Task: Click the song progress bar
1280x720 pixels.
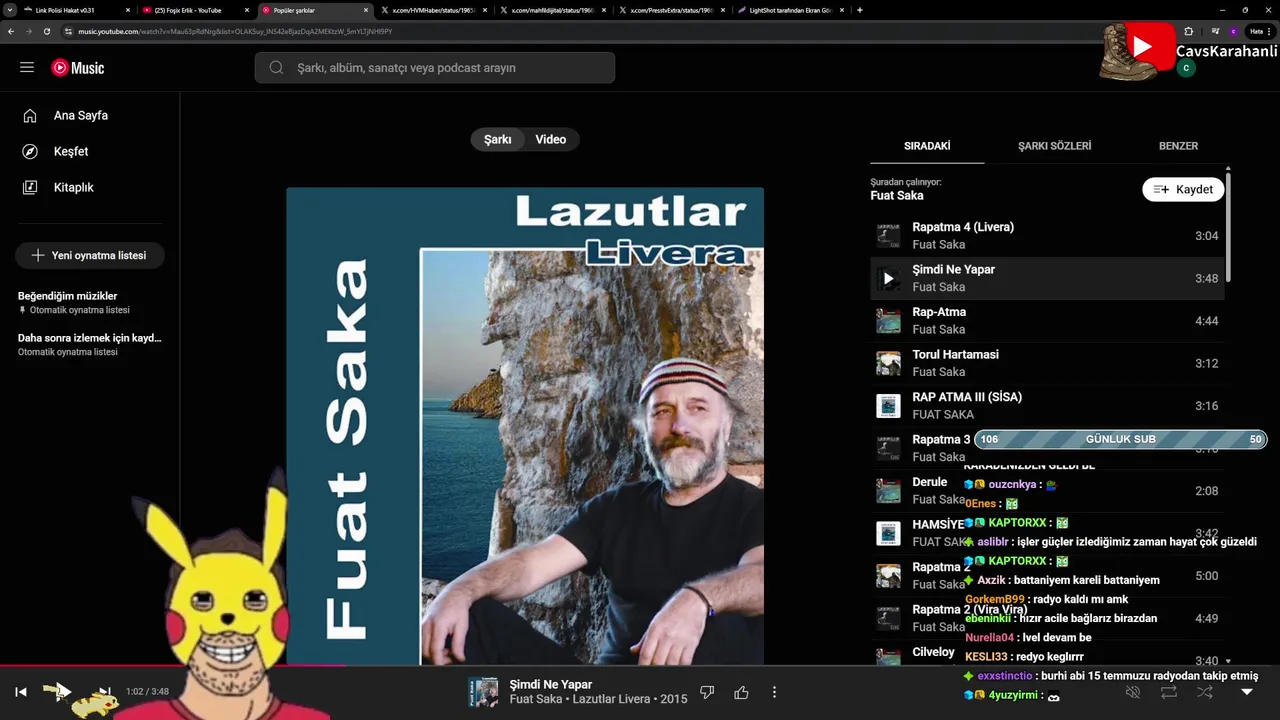Action: (x=640, y=666)
